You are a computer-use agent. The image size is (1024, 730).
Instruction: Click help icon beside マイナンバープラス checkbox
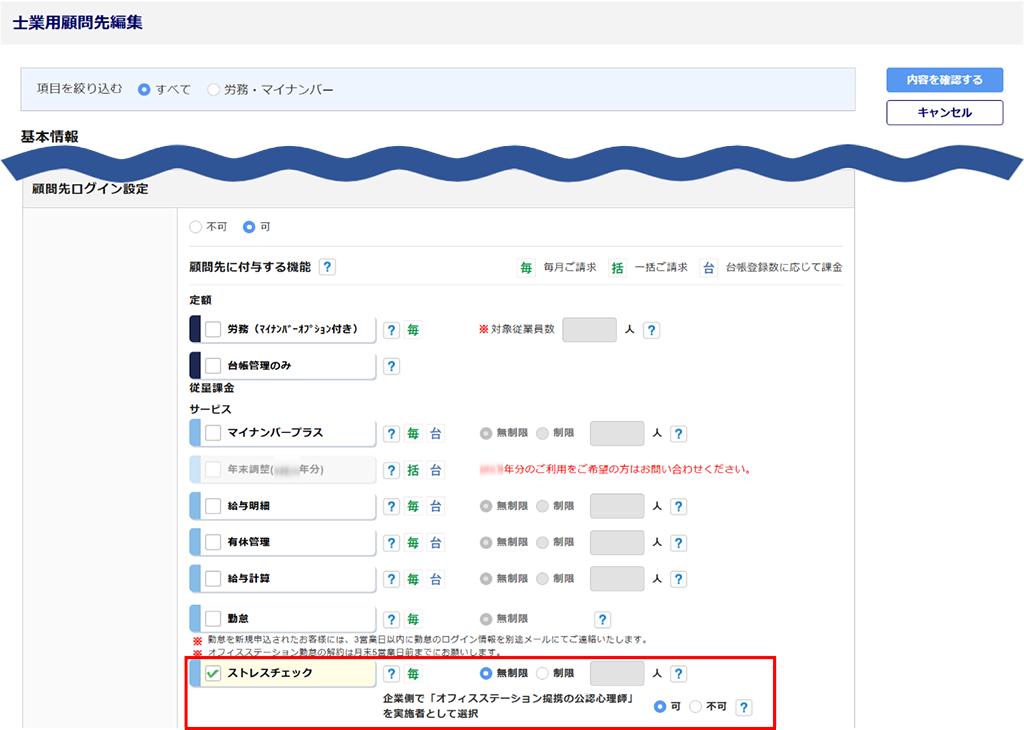pyautogui.click(x=391, y=434)
